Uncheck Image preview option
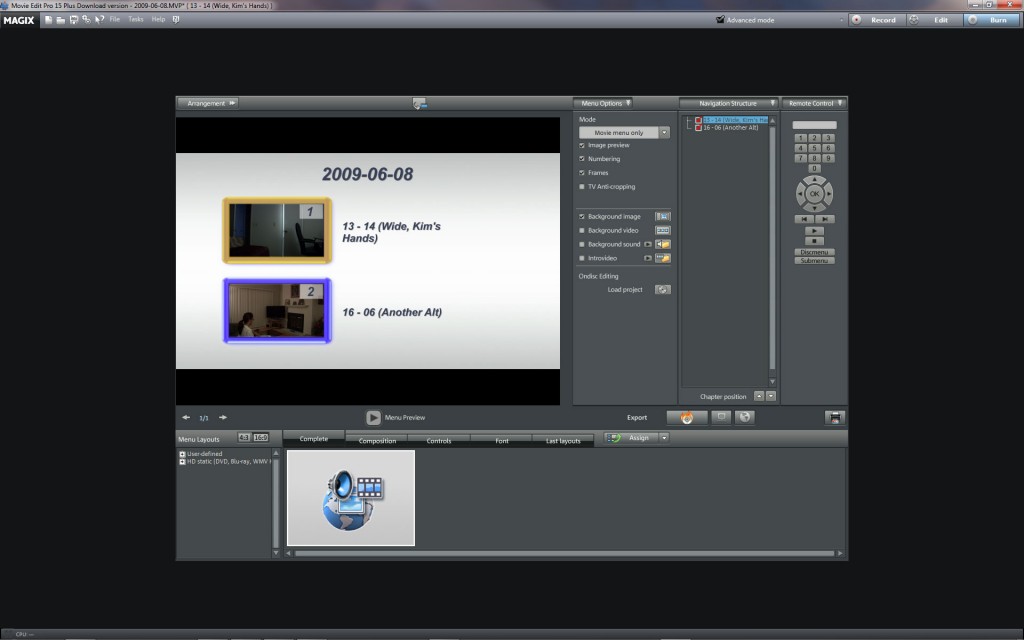Screen dimensions: 1024x640 coord(582,145)
